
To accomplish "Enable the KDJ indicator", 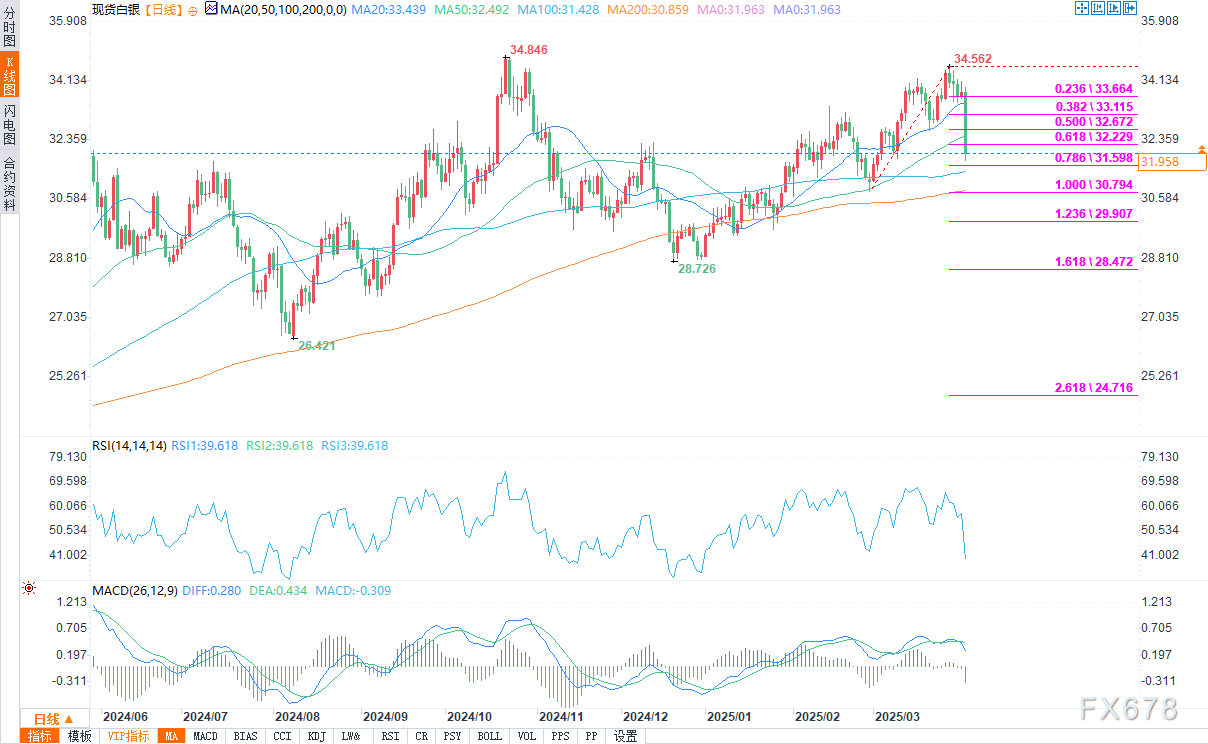I will pos(316,736).
